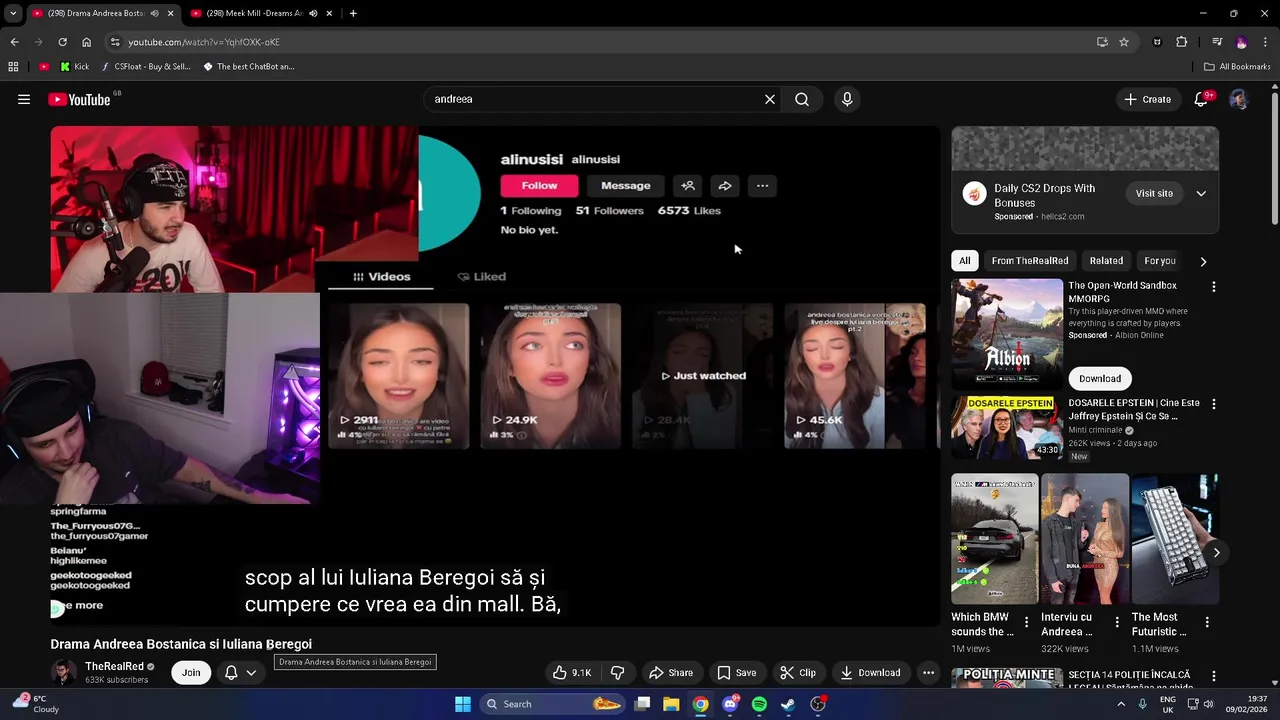Open TheRealRed channel avatar

(63, 673)
